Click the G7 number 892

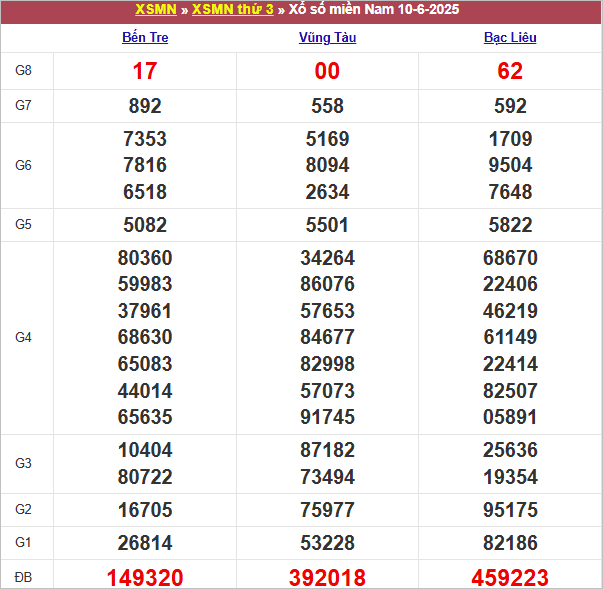tap(145, 106)
